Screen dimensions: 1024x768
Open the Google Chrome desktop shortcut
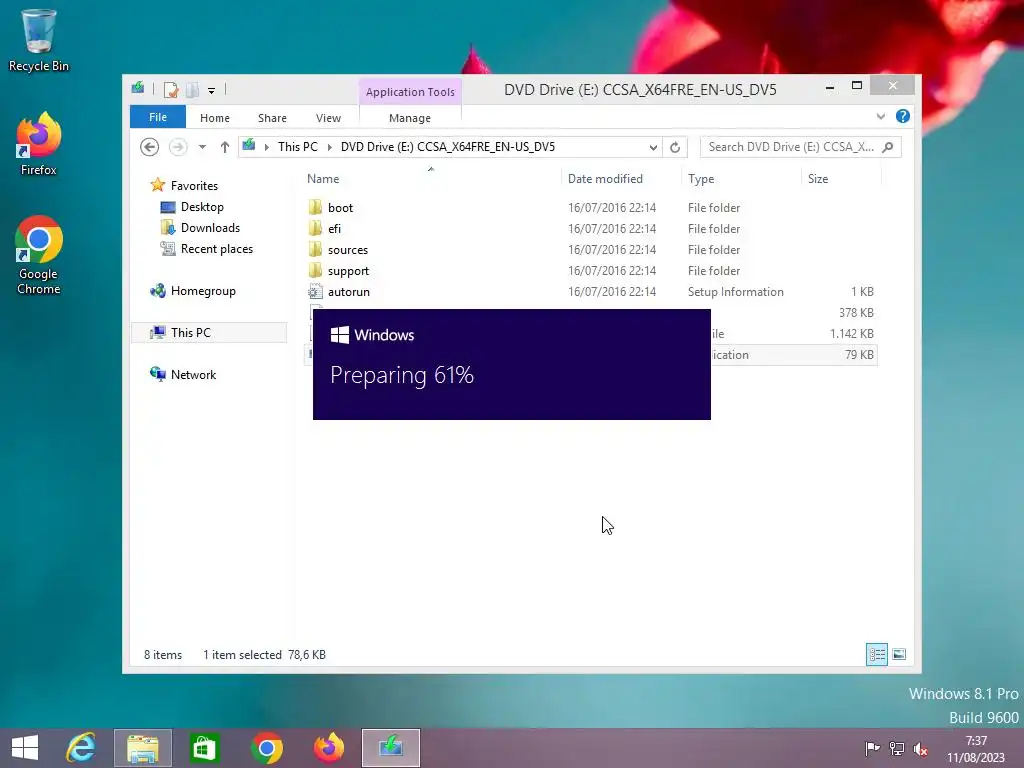coord(39,255)
